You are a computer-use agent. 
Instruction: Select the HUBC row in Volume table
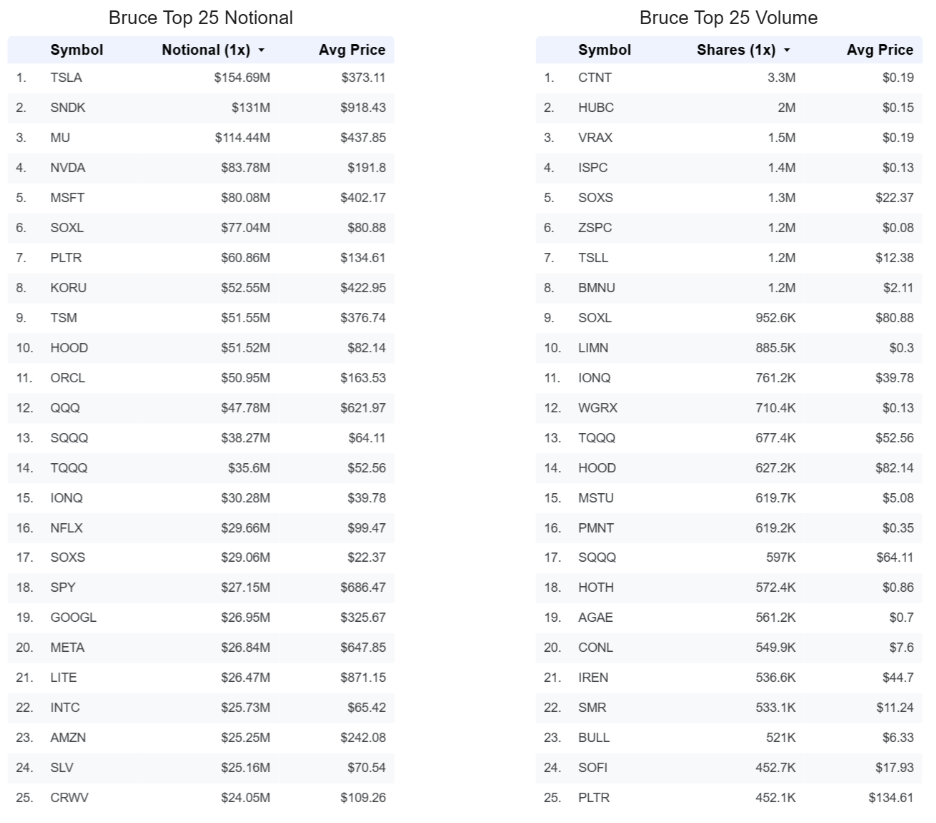click(x=729, y=108)
